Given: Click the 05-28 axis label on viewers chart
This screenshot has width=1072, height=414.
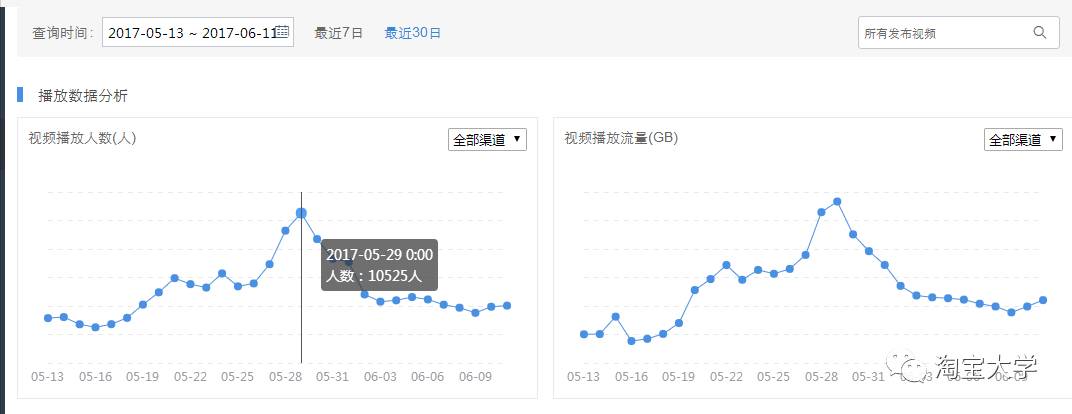Looking at the screenshot, I should point(285,376).
